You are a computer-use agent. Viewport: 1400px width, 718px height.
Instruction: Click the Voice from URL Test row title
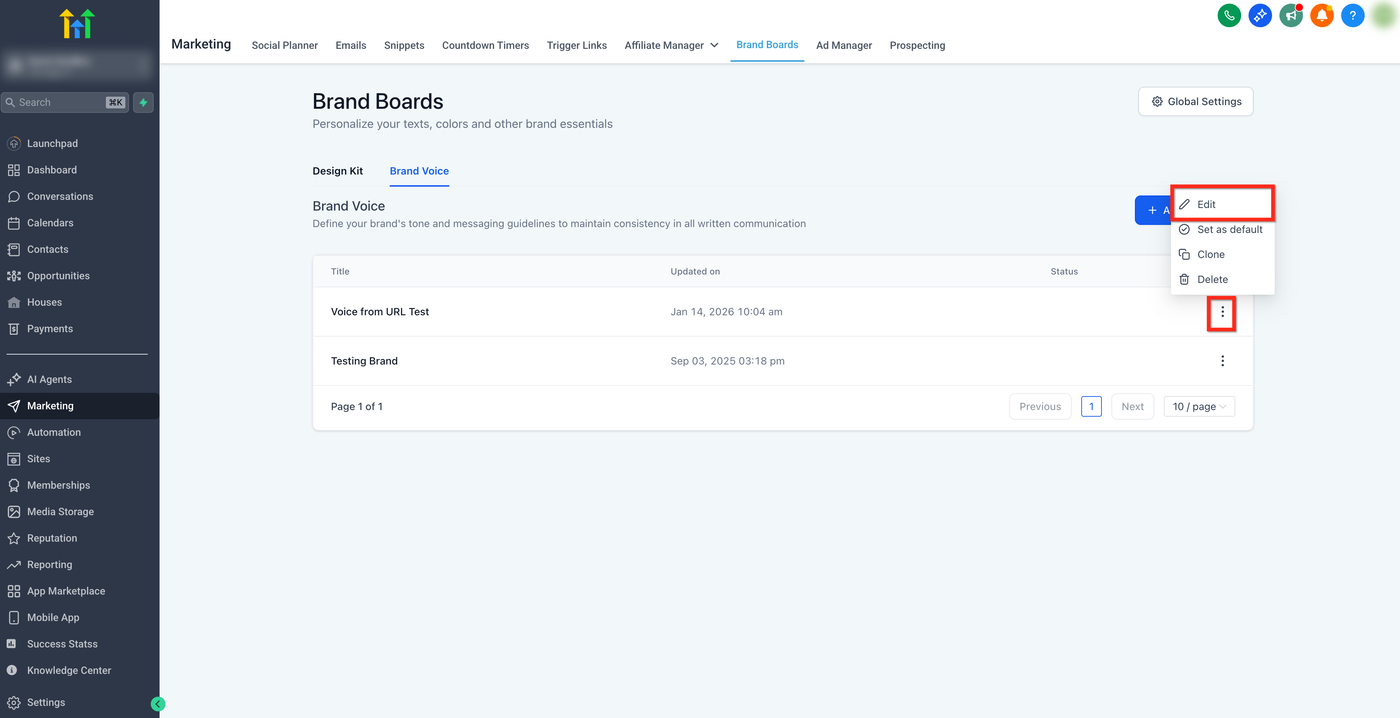(x=380, y=312)
